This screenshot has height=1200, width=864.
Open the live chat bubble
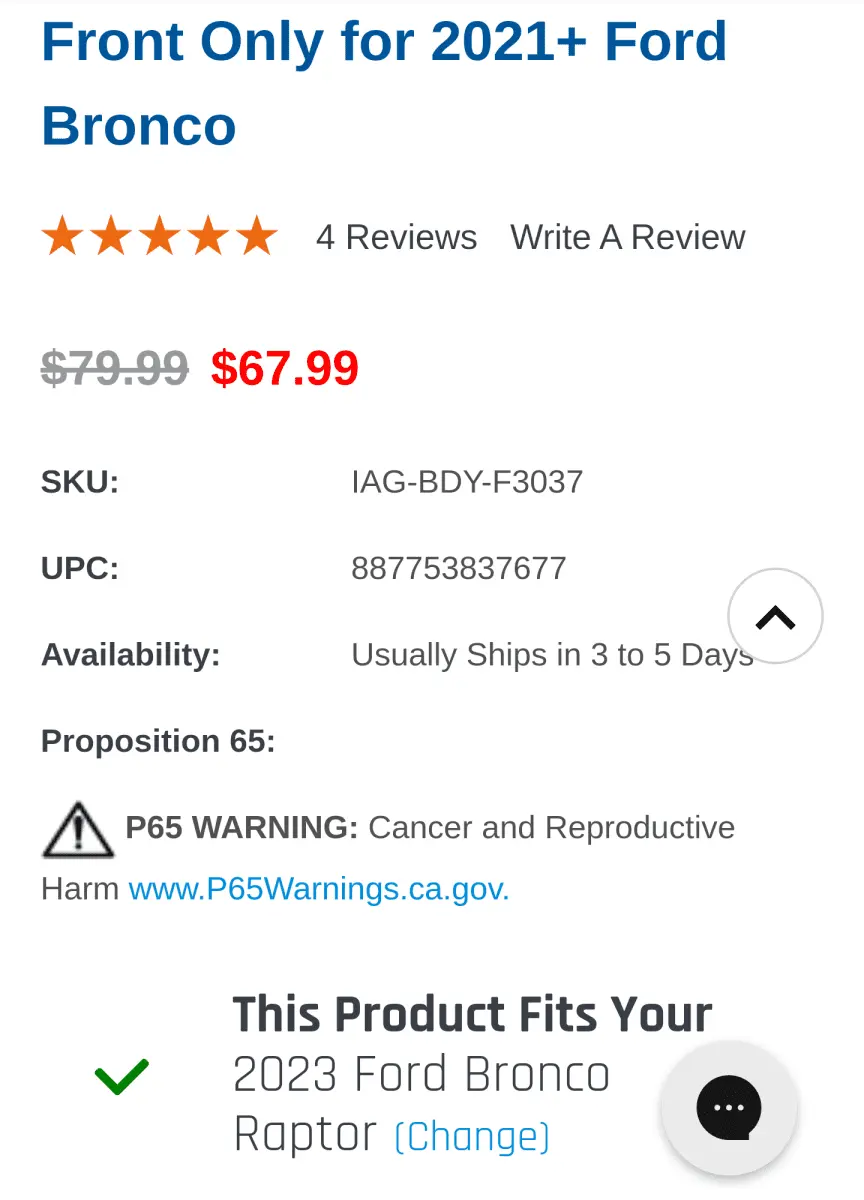pyautogui.click(x=729, y=1108)
